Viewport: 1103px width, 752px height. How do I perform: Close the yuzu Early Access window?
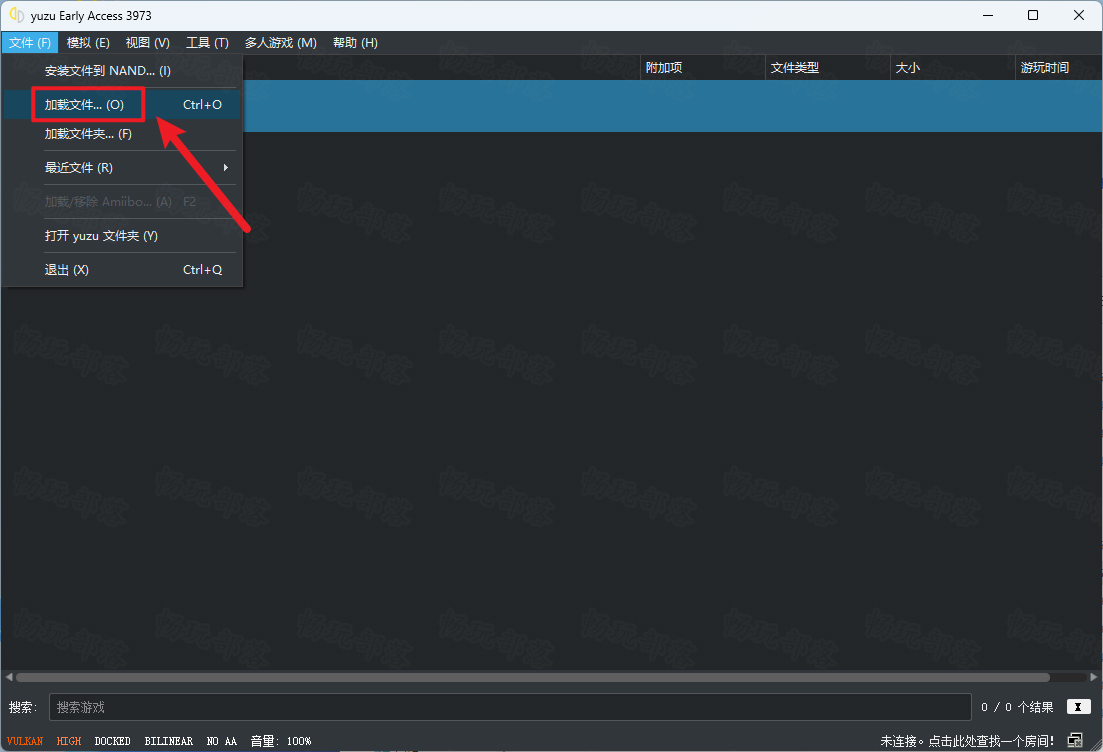click(1078, 15)
